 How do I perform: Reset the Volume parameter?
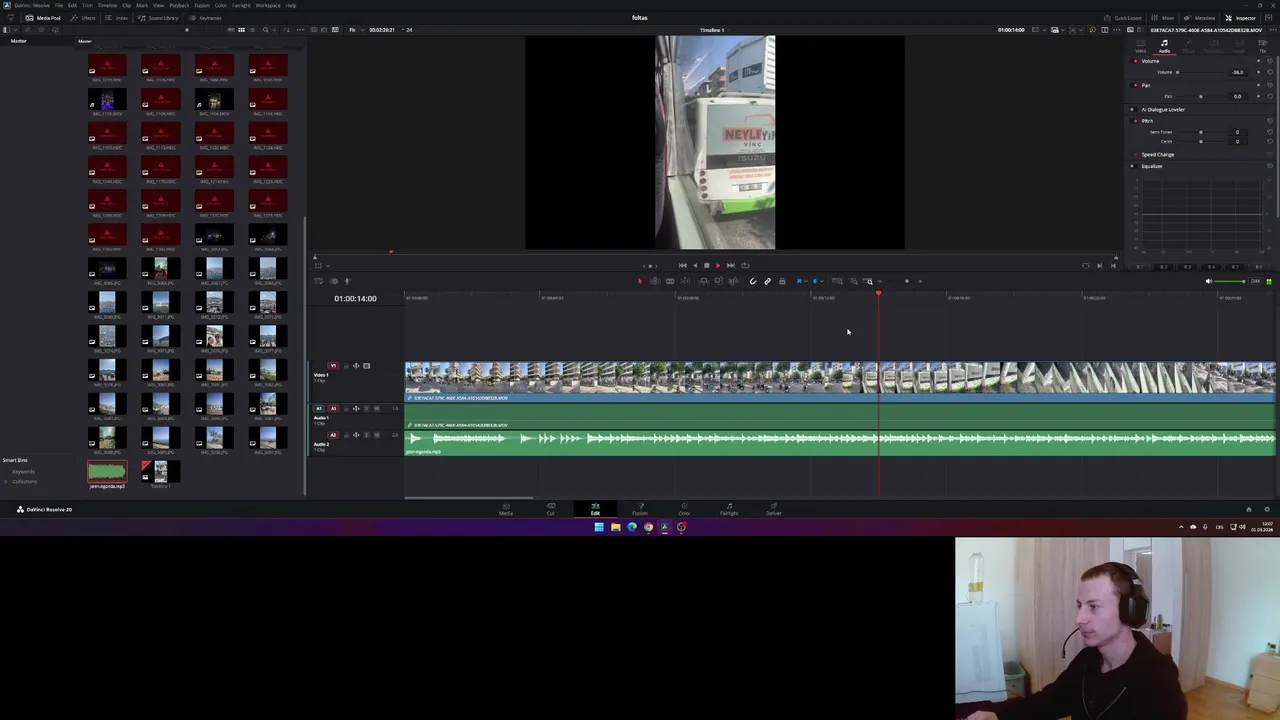point(1270,72)
